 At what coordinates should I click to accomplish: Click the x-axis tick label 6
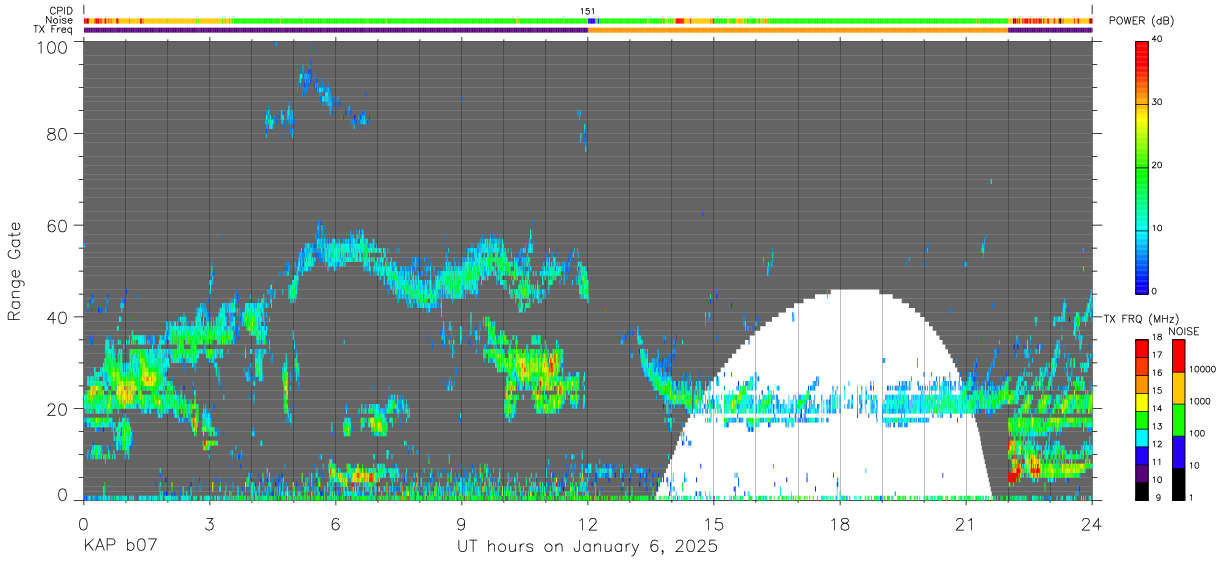[x=335, y=522]
